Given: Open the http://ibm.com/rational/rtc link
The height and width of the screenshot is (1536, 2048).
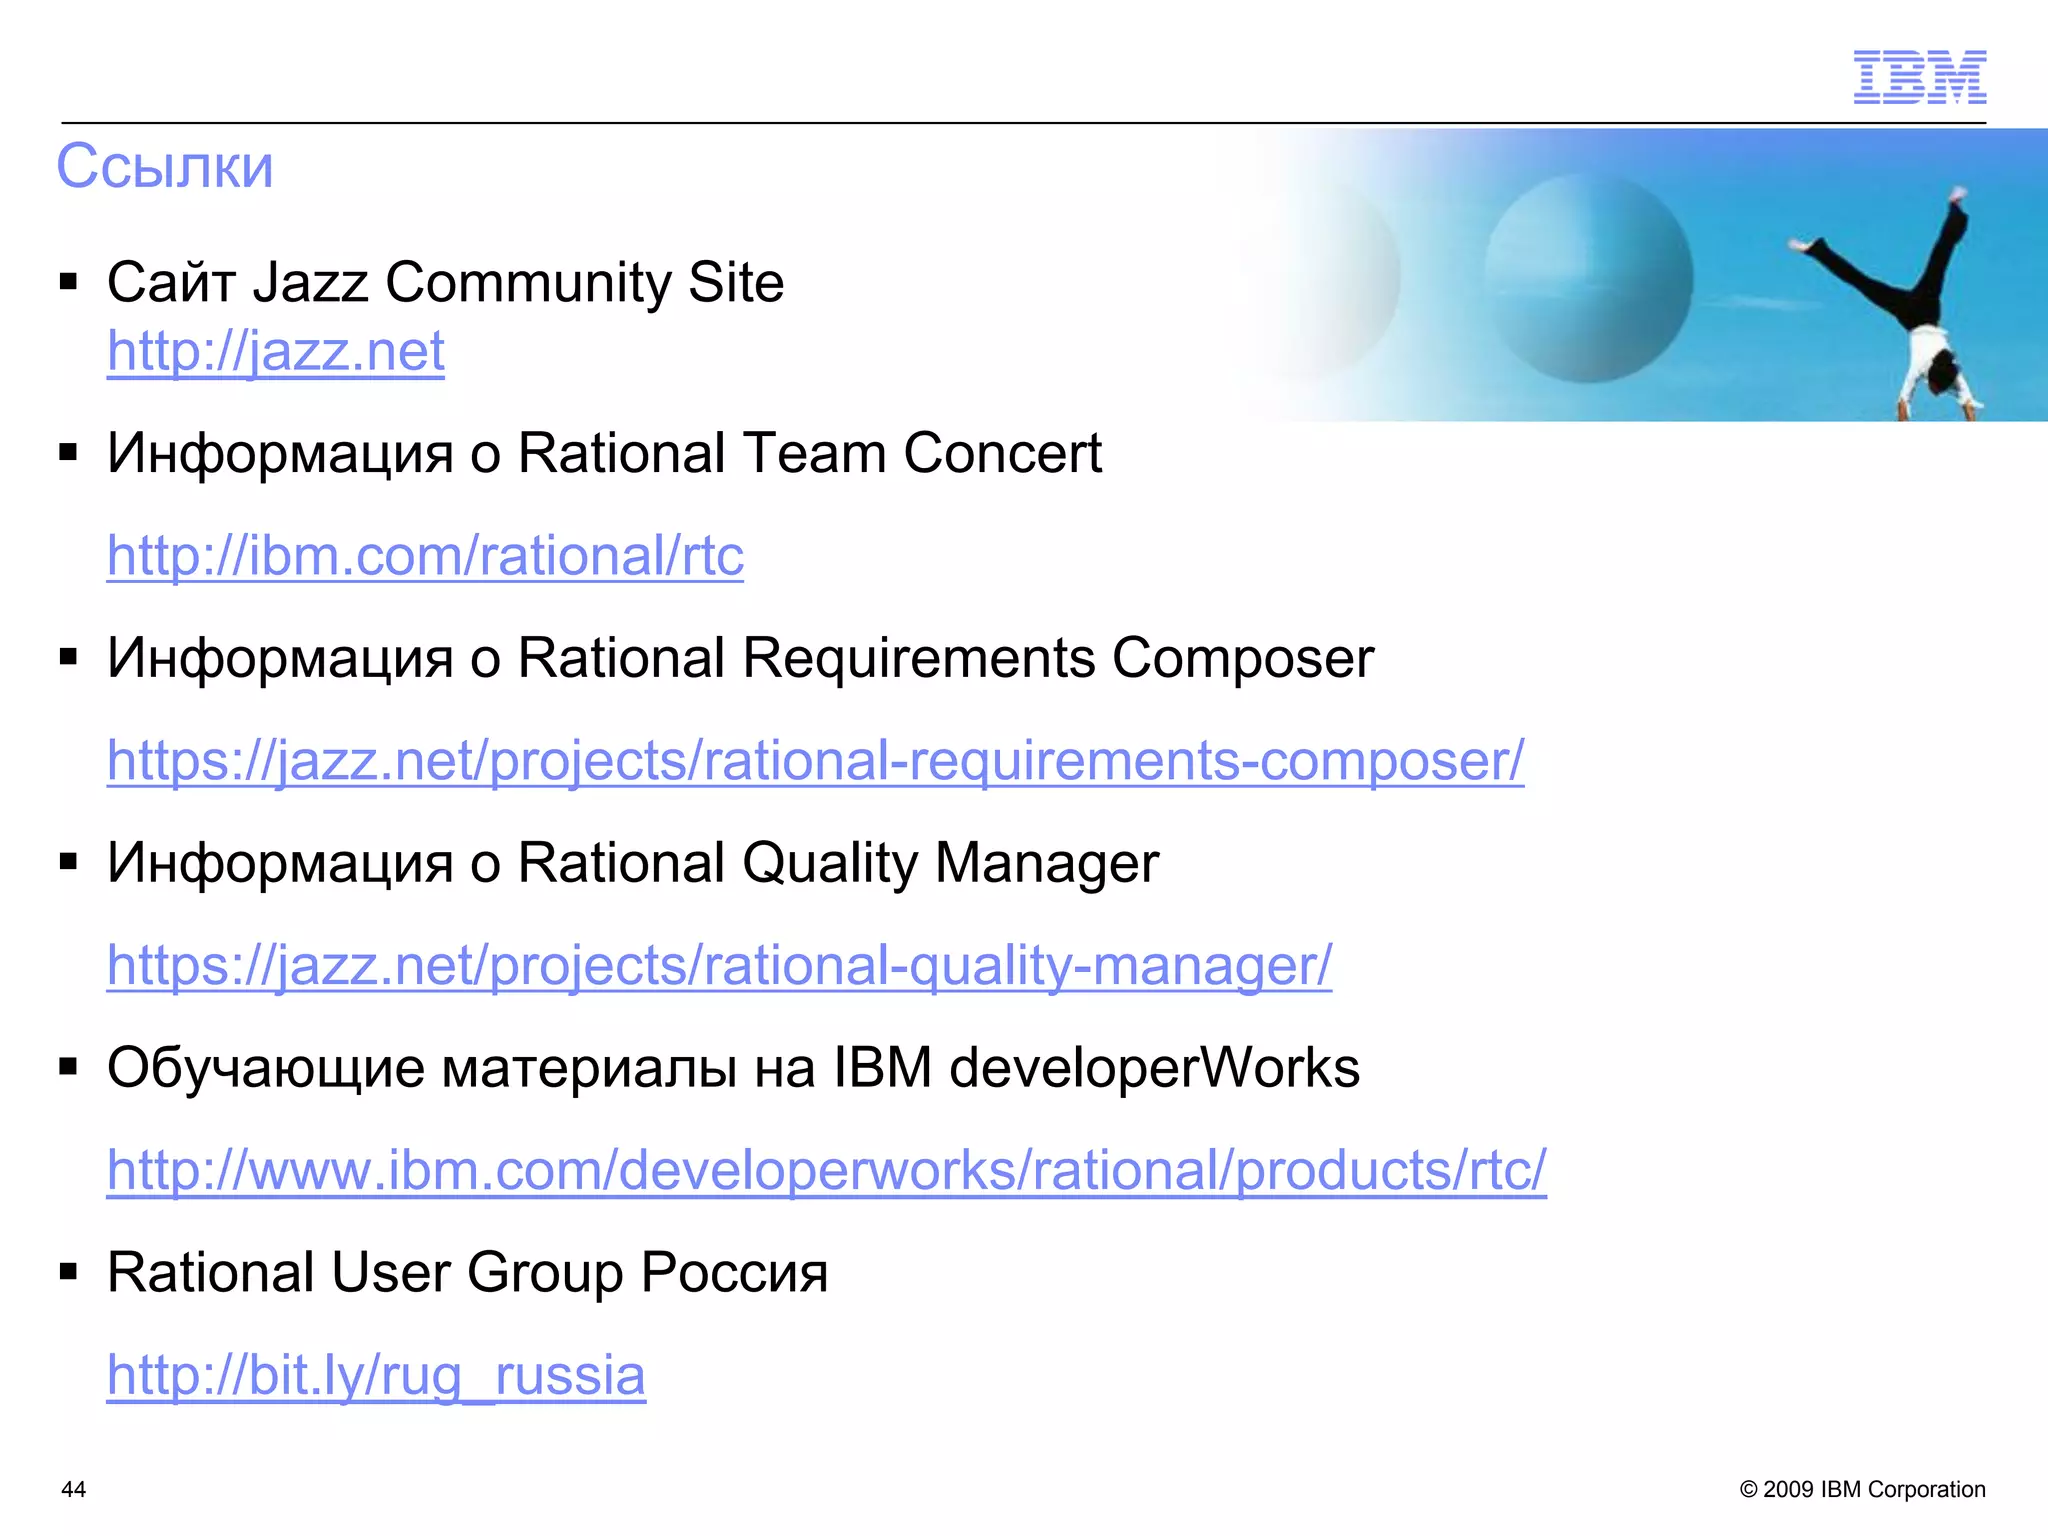Looking at the screenshot, I should point(425,555).
